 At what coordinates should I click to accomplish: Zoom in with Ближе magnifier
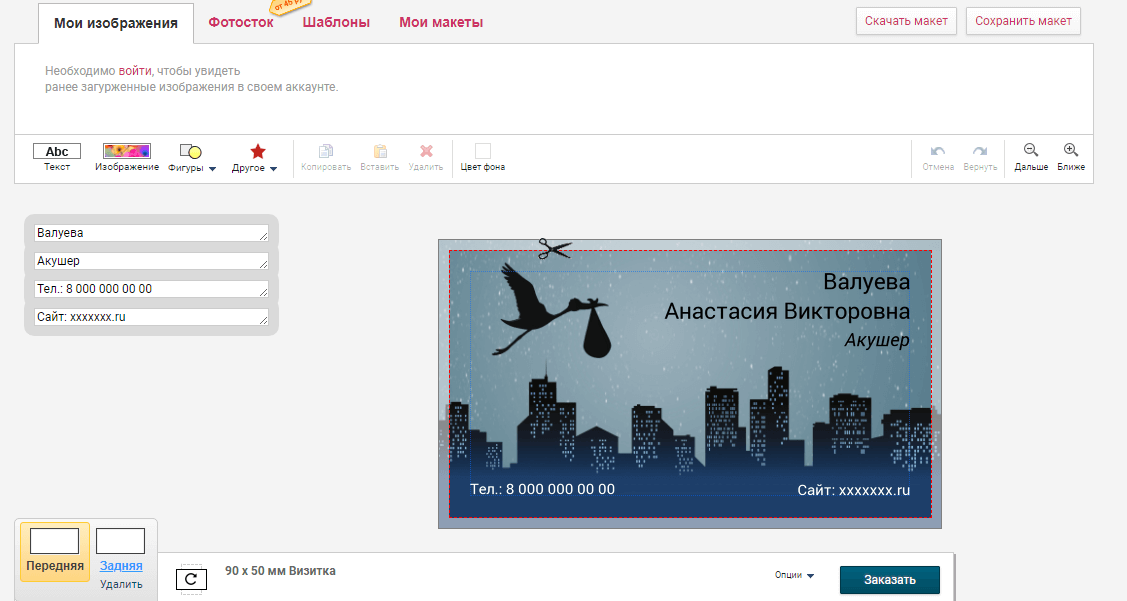pyautogui.click(x=1071, y=151)
